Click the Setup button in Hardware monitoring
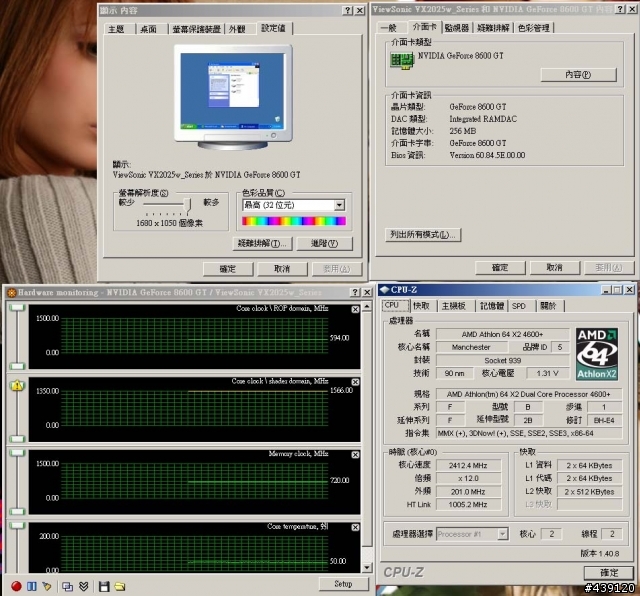The height and width of the screenshot is (596, 640). (343, 584)
